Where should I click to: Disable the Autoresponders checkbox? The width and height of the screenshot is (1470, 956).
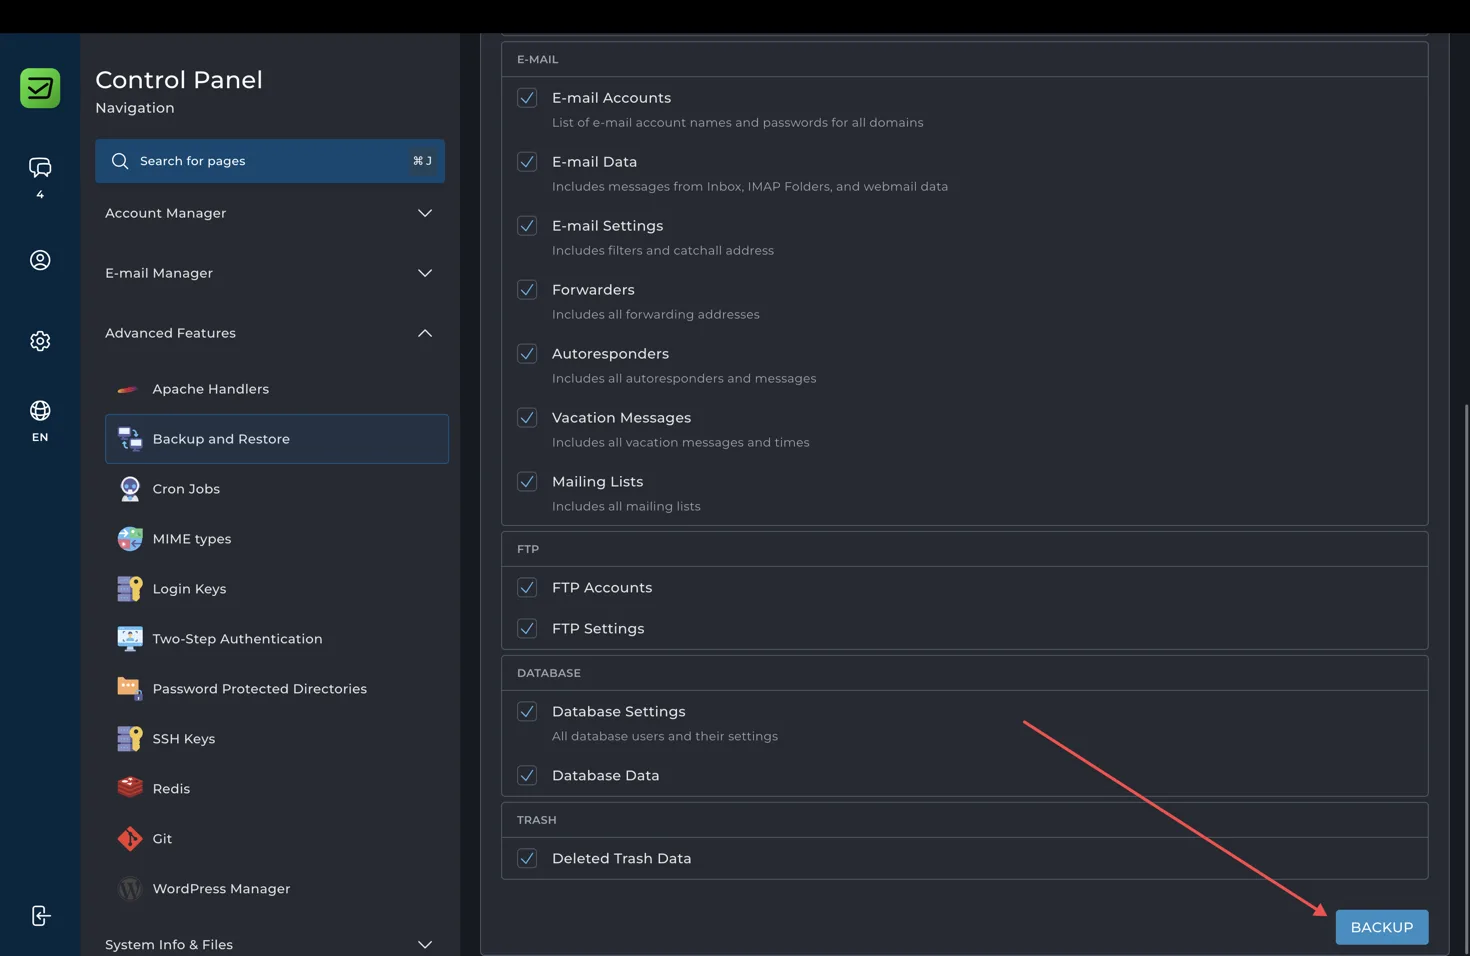527,354
